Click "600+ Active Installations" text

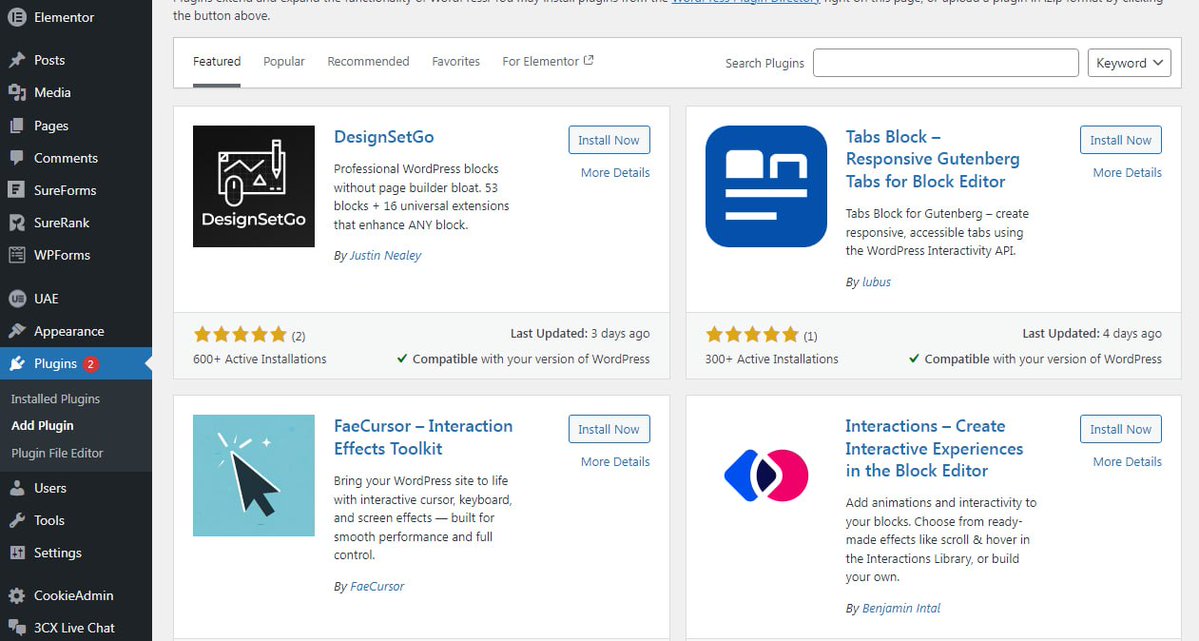tap(259, 359)
